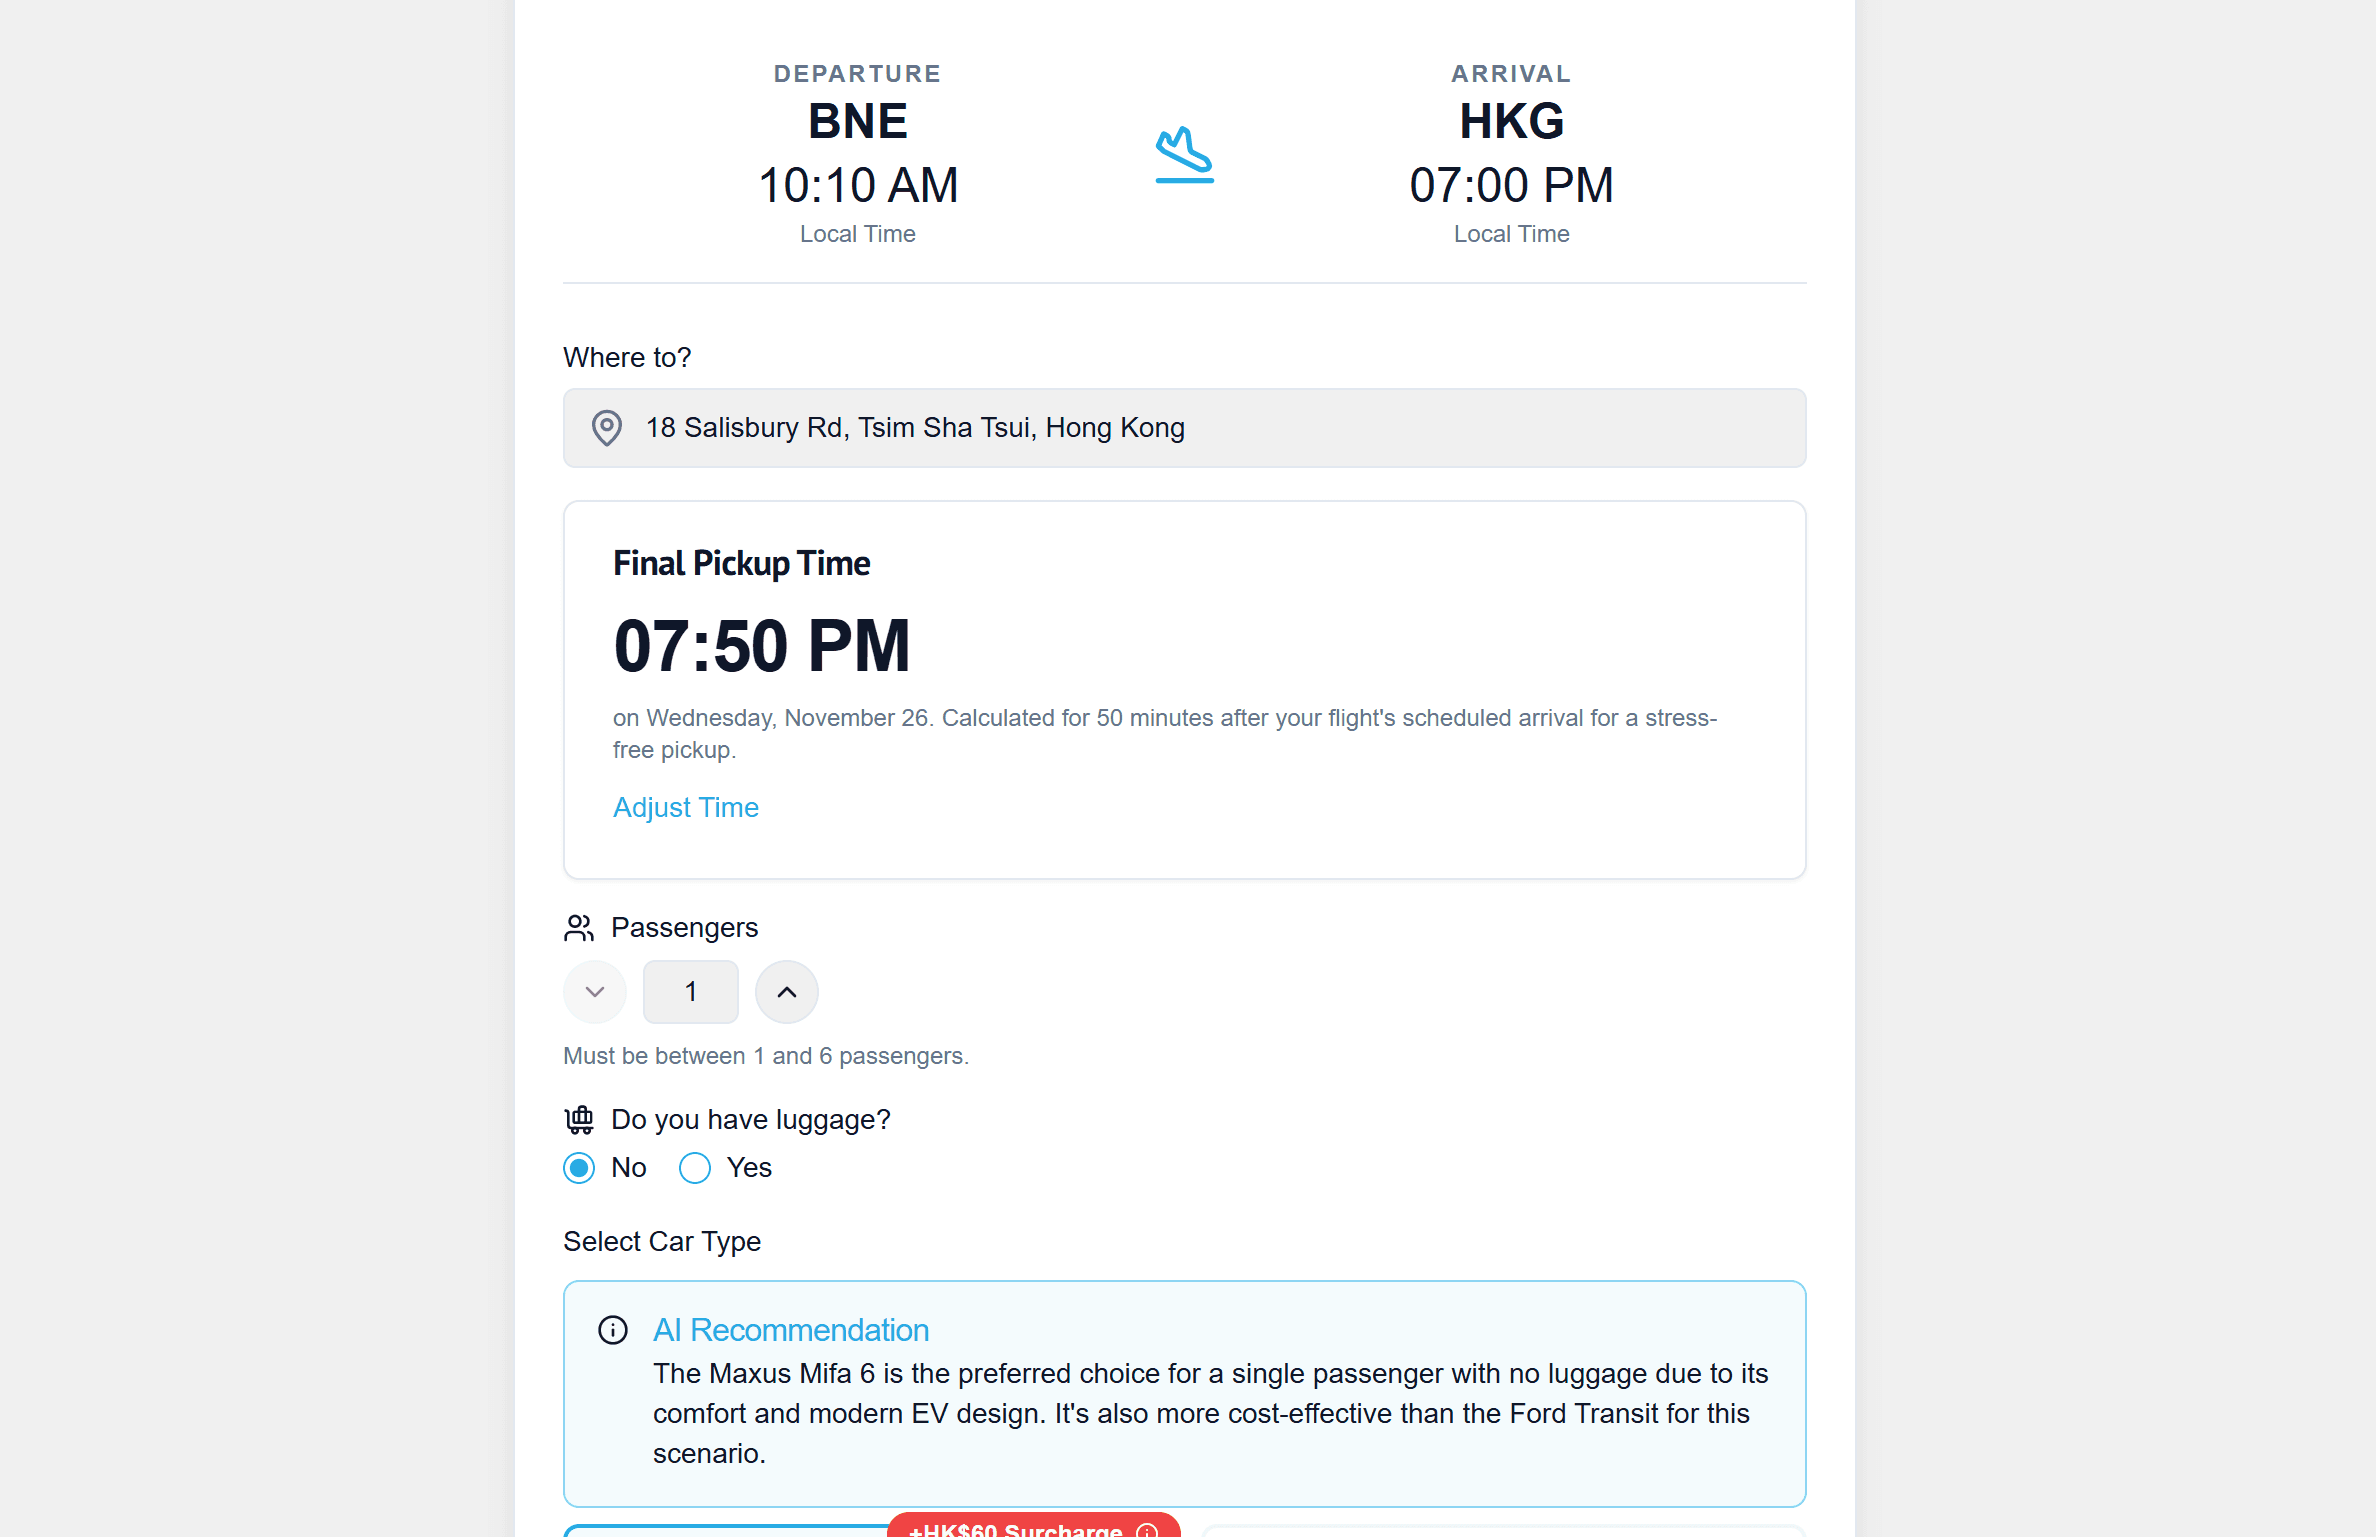Click the destination address field
The height and width of the screenshot is (1537, 2376).
point(1184,428)
